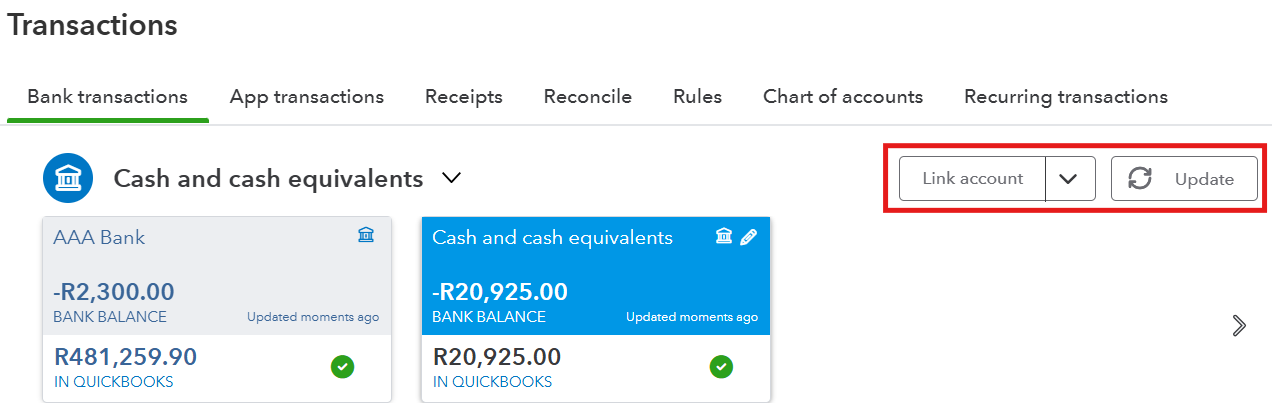Screen dimensions: 1272x403
Task: Select the Bank transactions tab
Action: pyautogui.click(x=108, y=97)
